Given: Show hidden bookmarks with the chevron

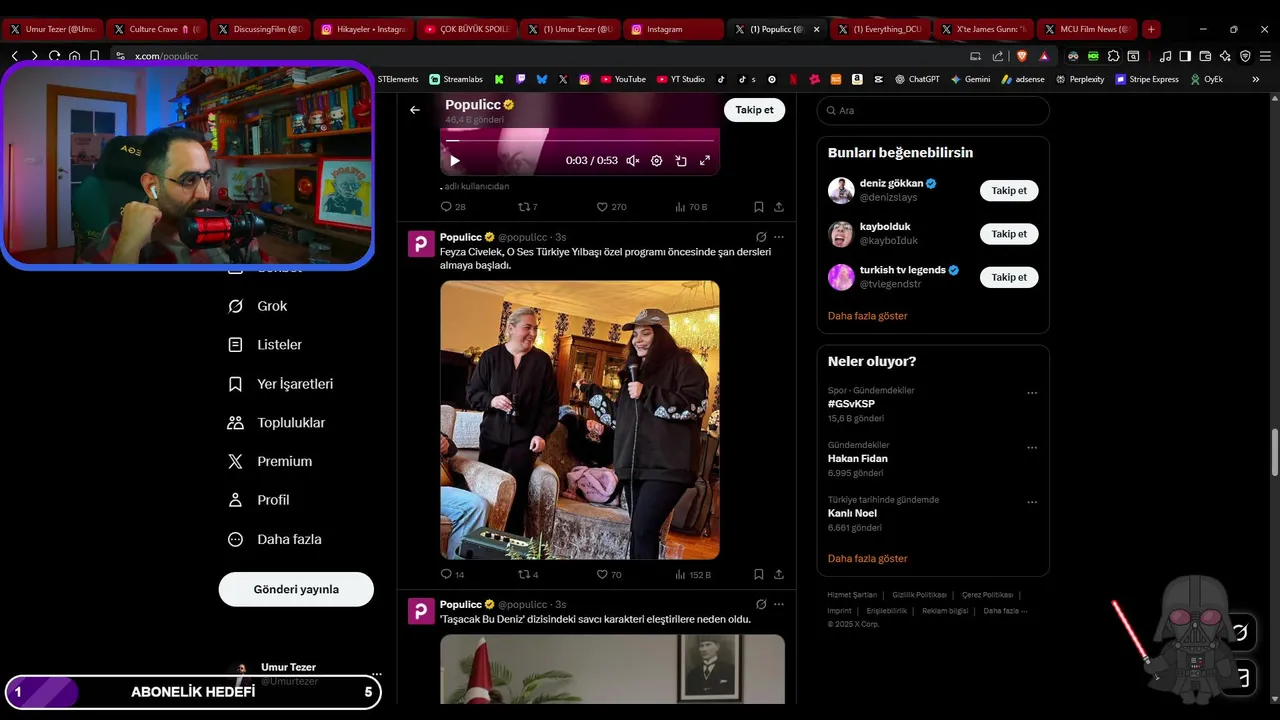Looking at the screenshot, I should point(1256,79).
